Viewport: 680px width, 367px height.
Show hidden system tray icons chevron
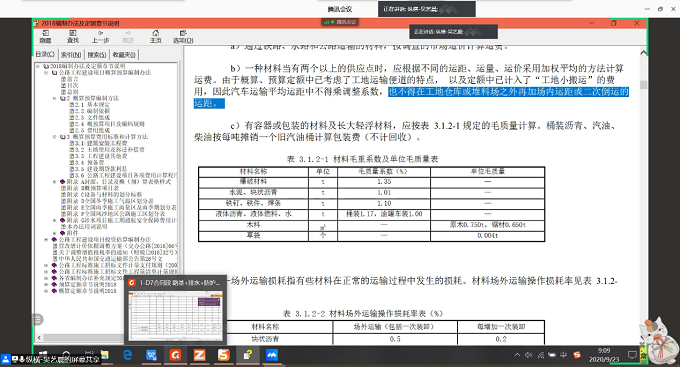pyautogui.click(x=517, y=355)
